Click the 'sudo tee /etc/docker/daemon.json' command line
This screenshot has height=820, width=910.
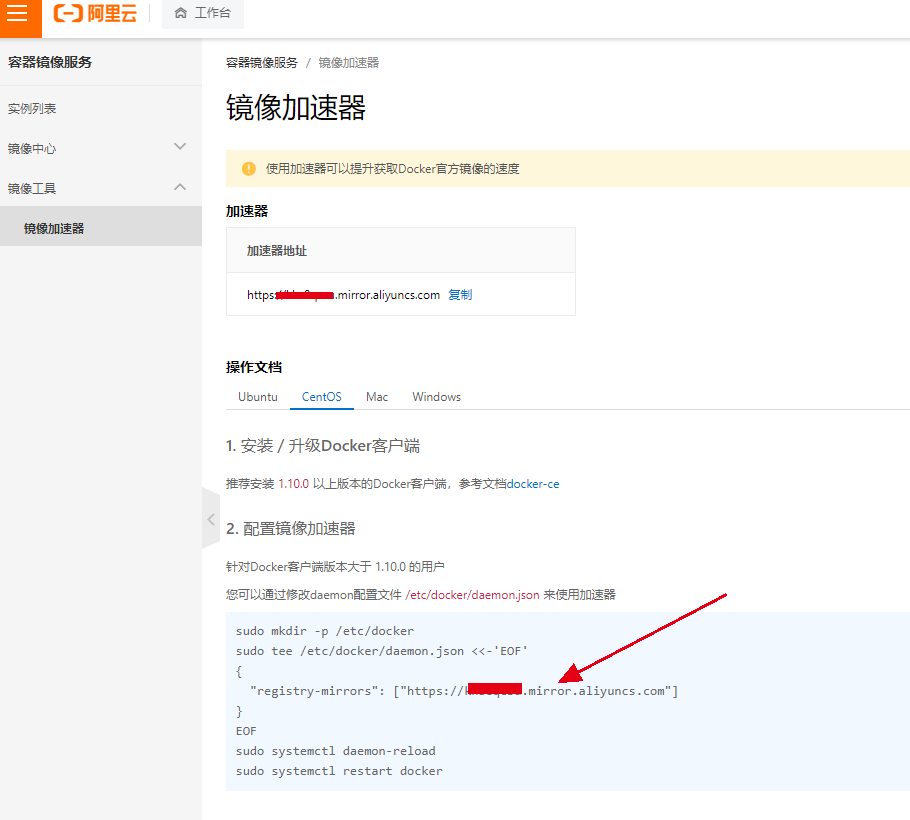tap(381, 651)
